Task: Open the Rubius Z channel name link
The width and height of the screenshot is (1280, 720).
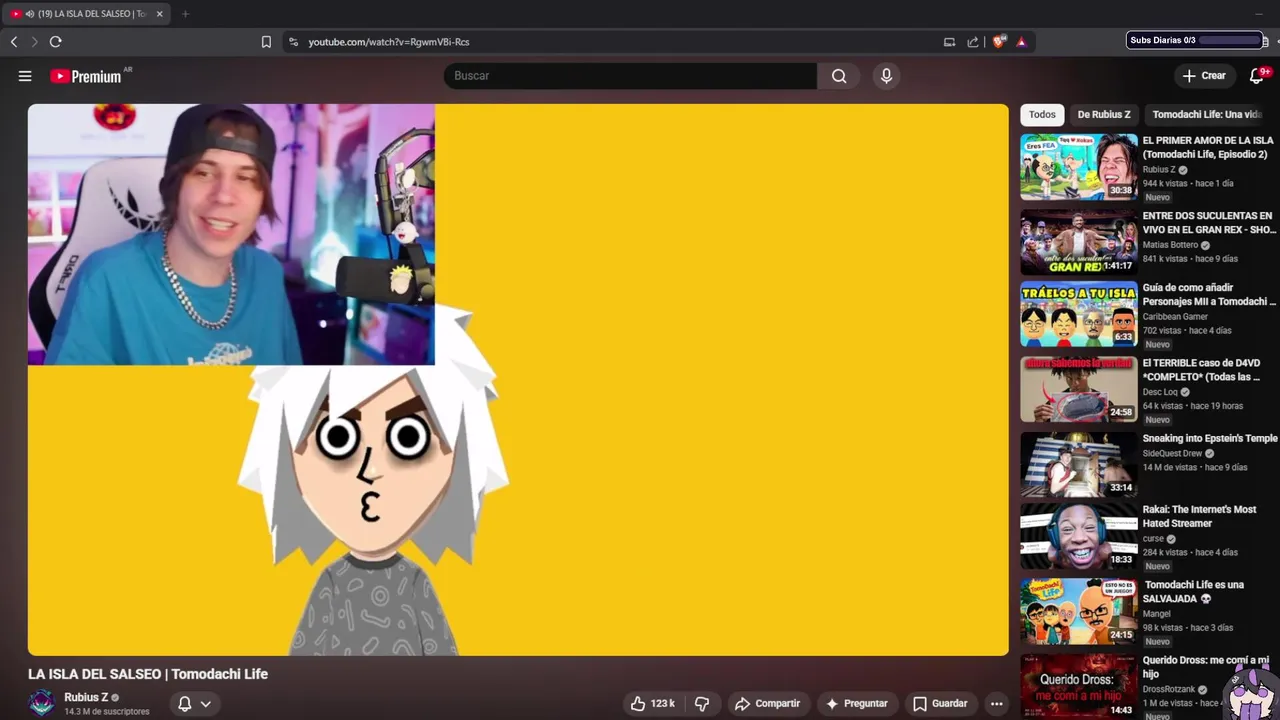Action: coord(86,698)
